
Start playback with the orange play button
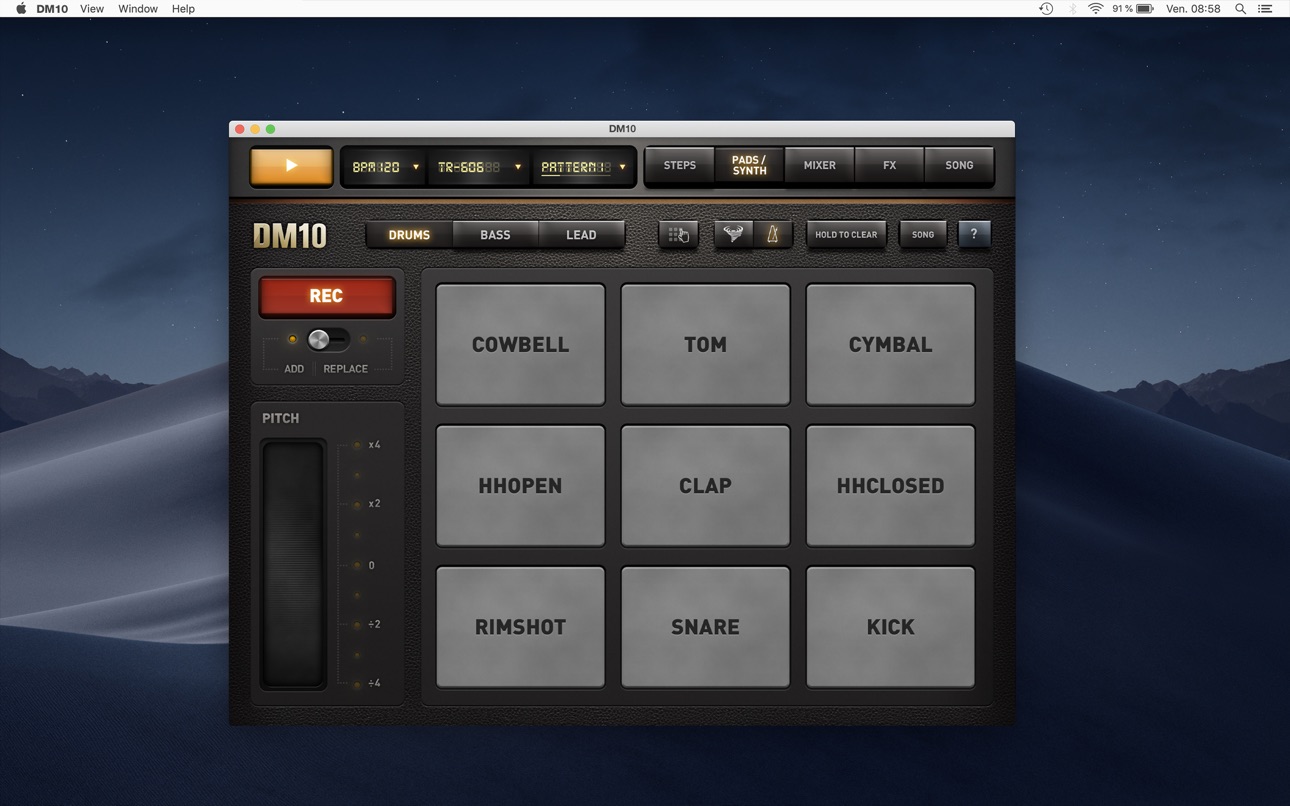[x=291, y=166]
